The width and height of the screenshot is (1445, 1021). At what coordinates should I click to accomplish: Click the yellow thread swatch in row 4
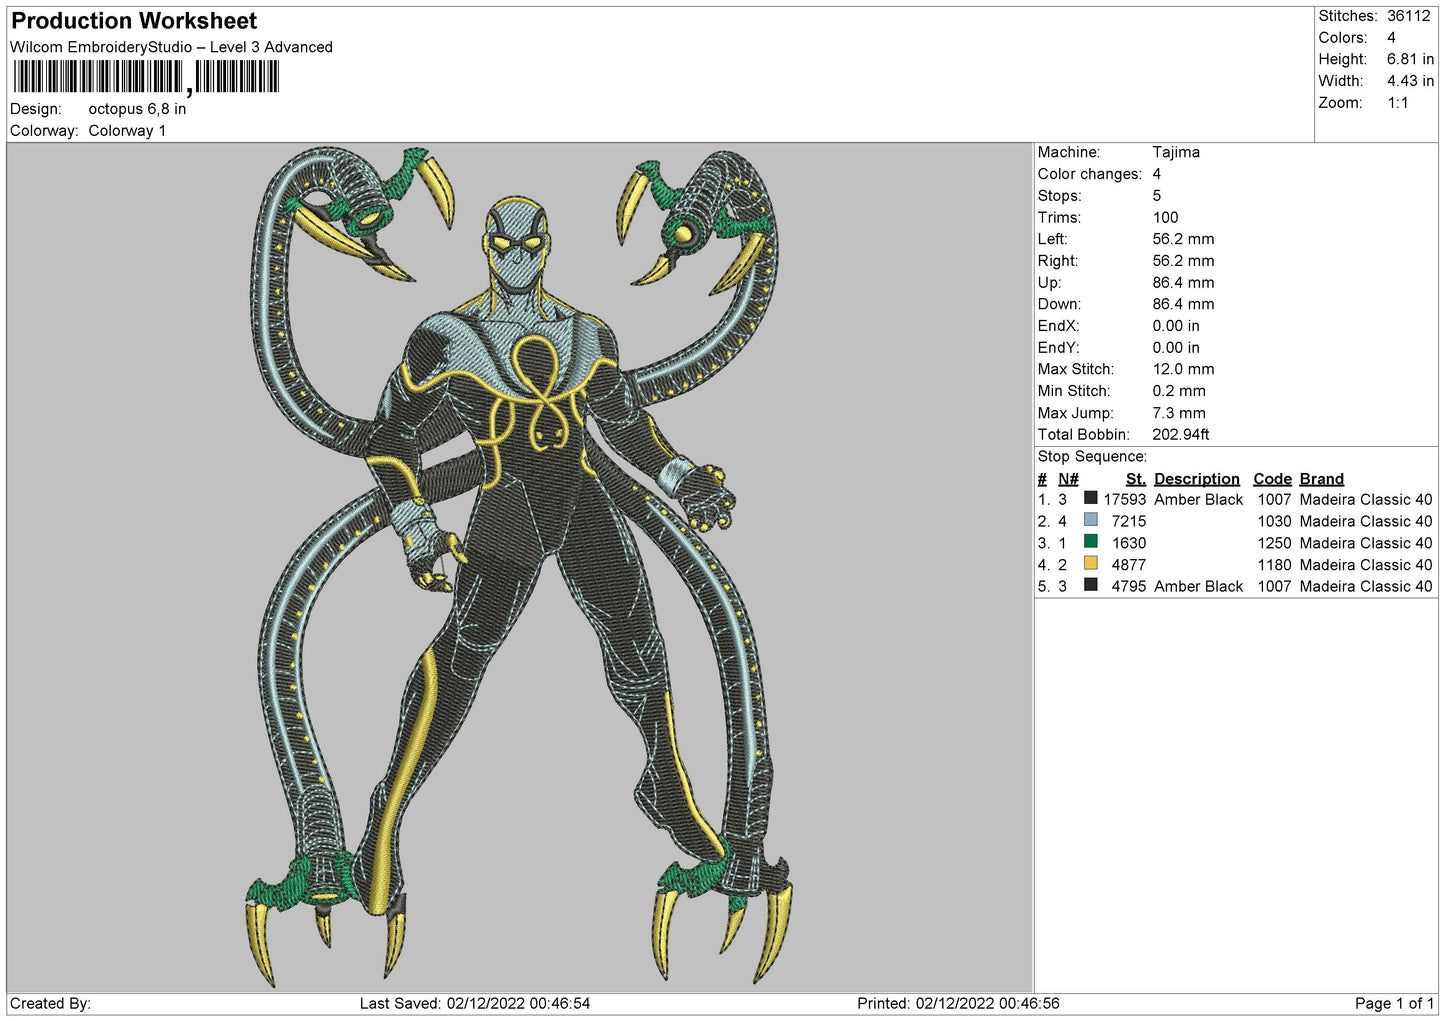[x=1091, y=564]
